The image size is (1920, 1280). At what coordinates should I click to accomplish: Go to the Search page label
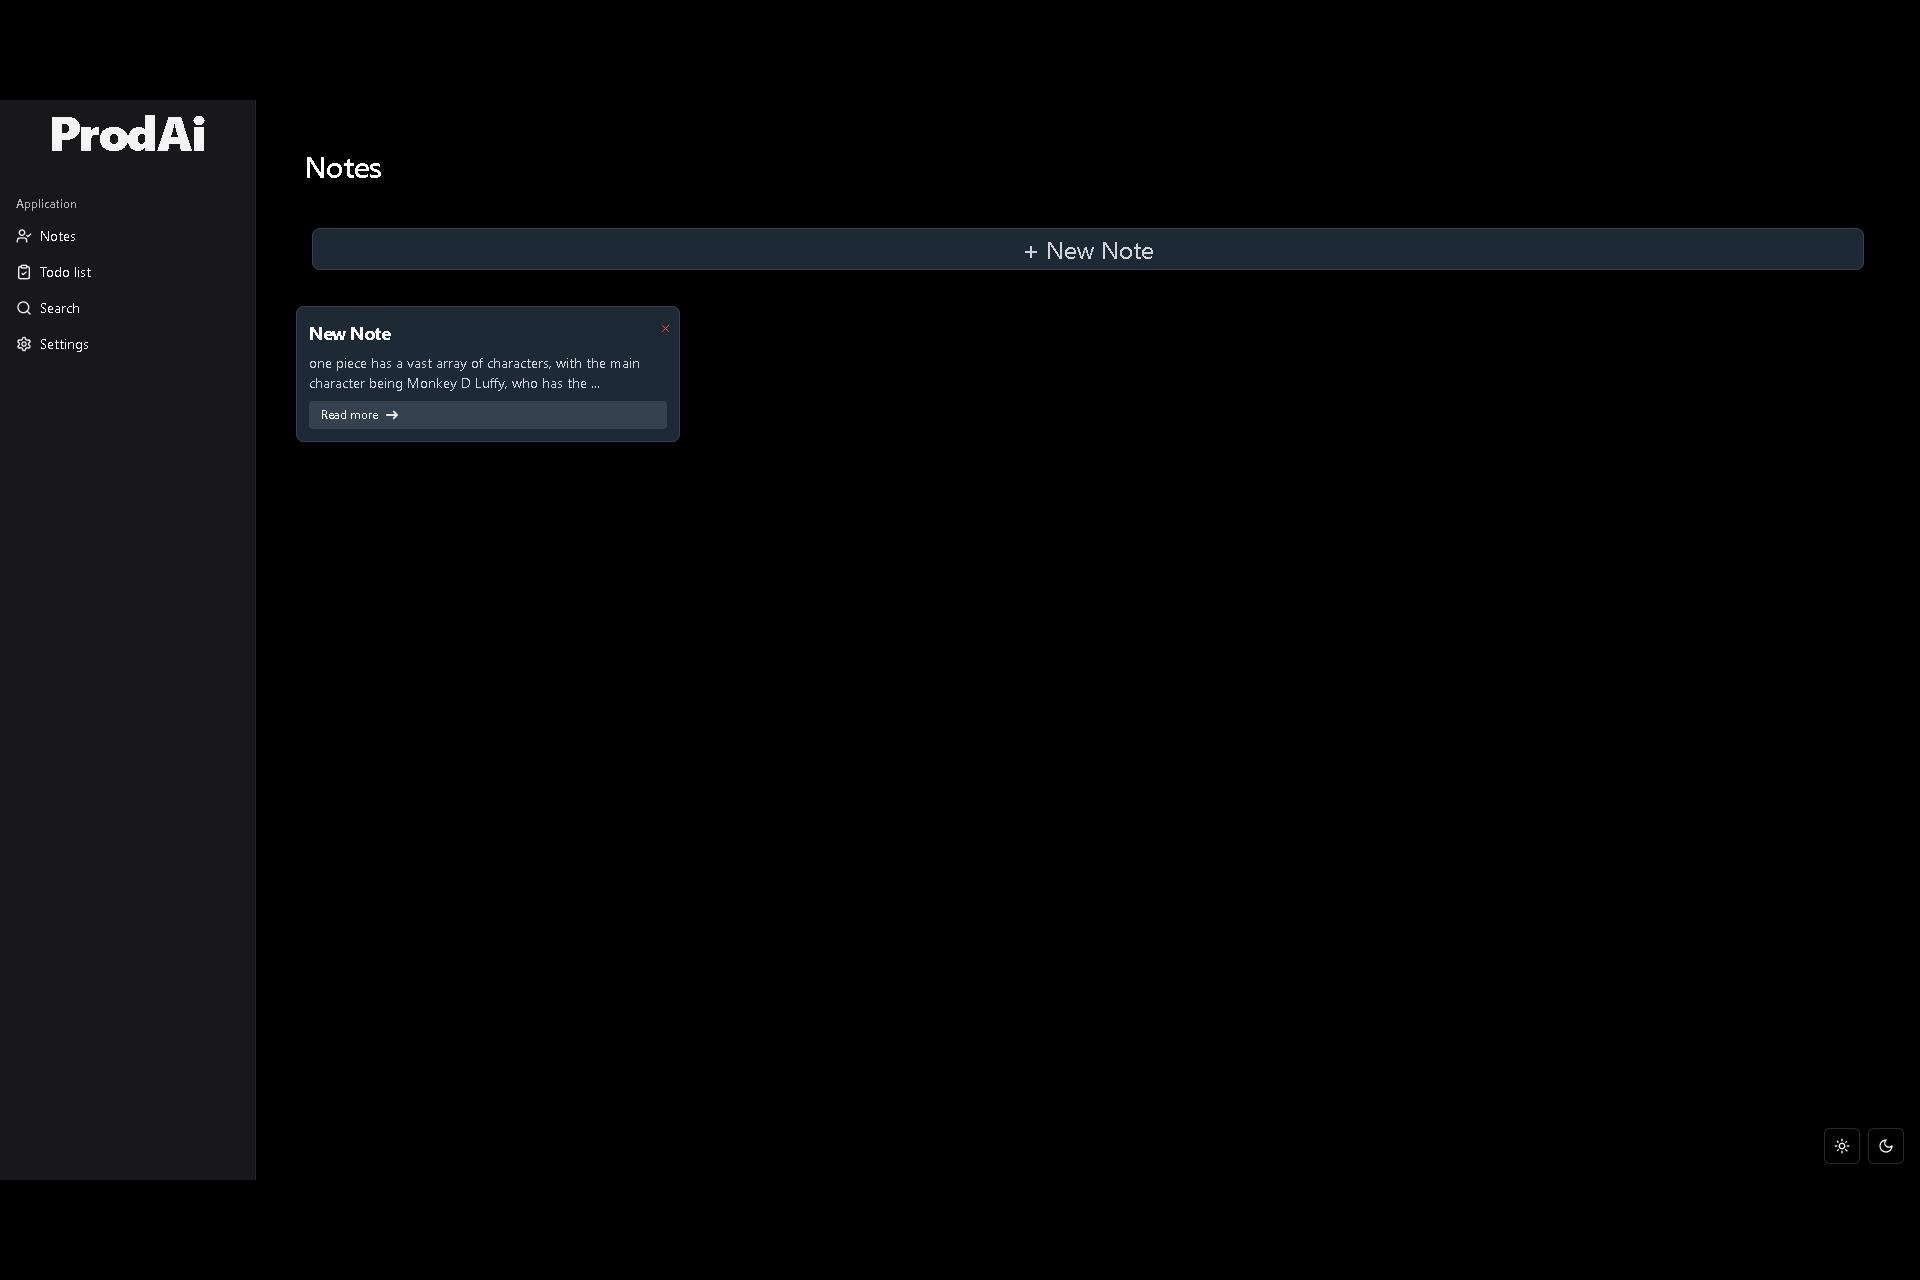60,308
